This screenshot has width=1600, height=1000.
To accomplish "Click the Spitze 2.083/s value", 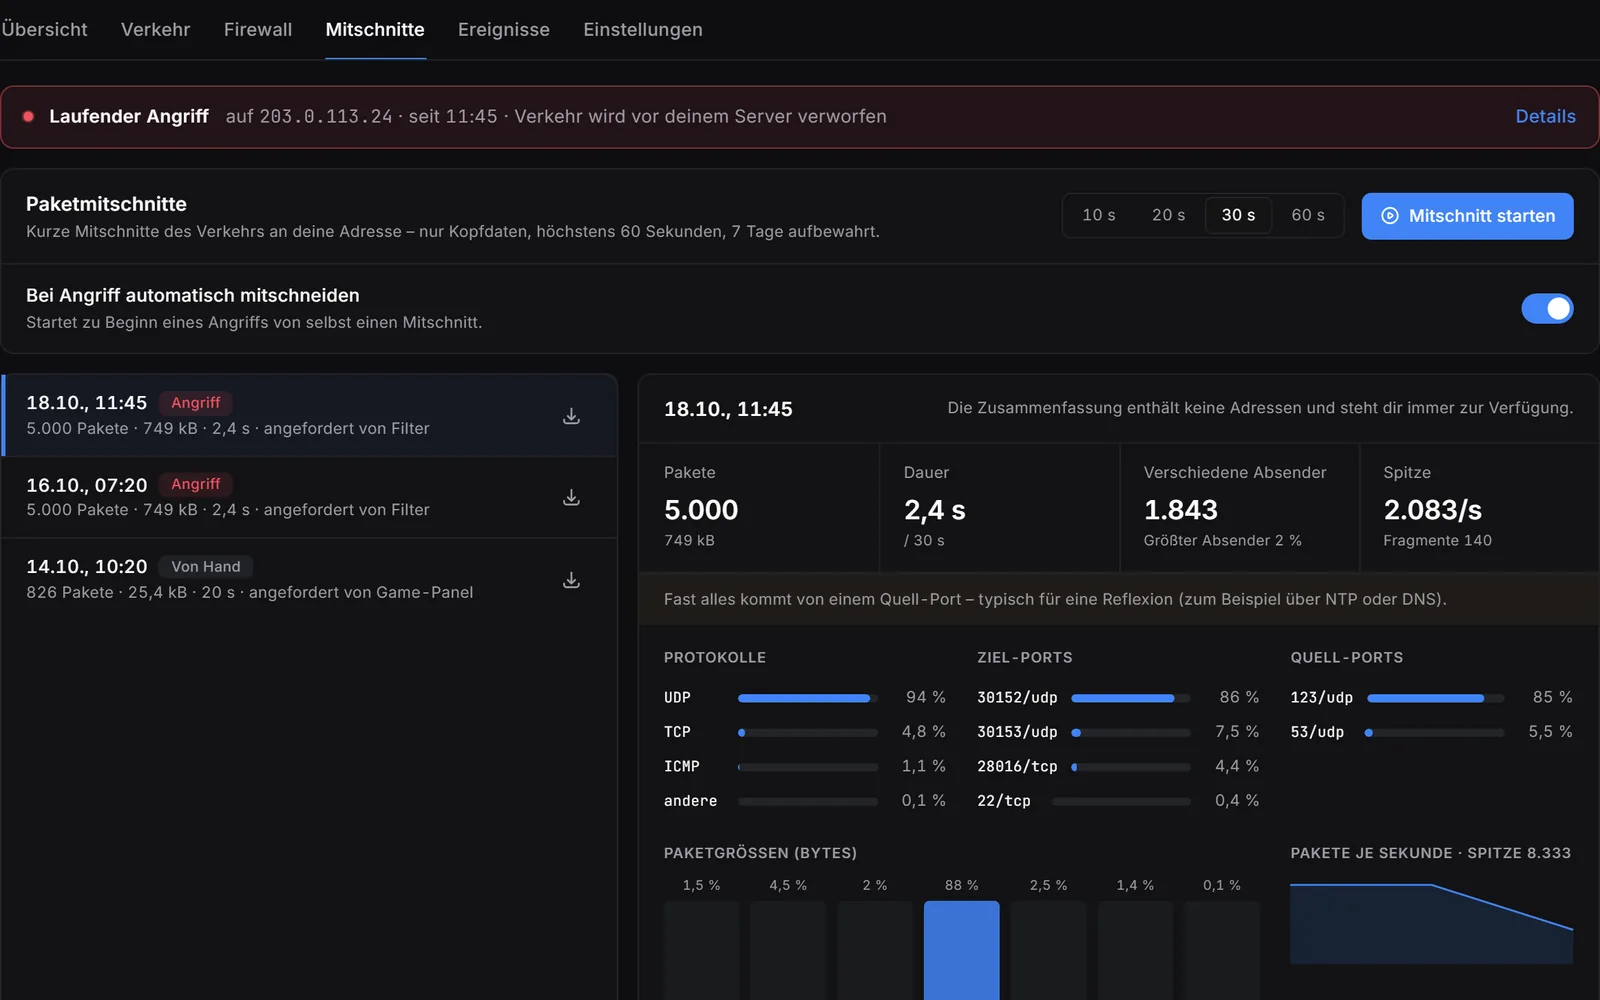I will (1432, 510).
